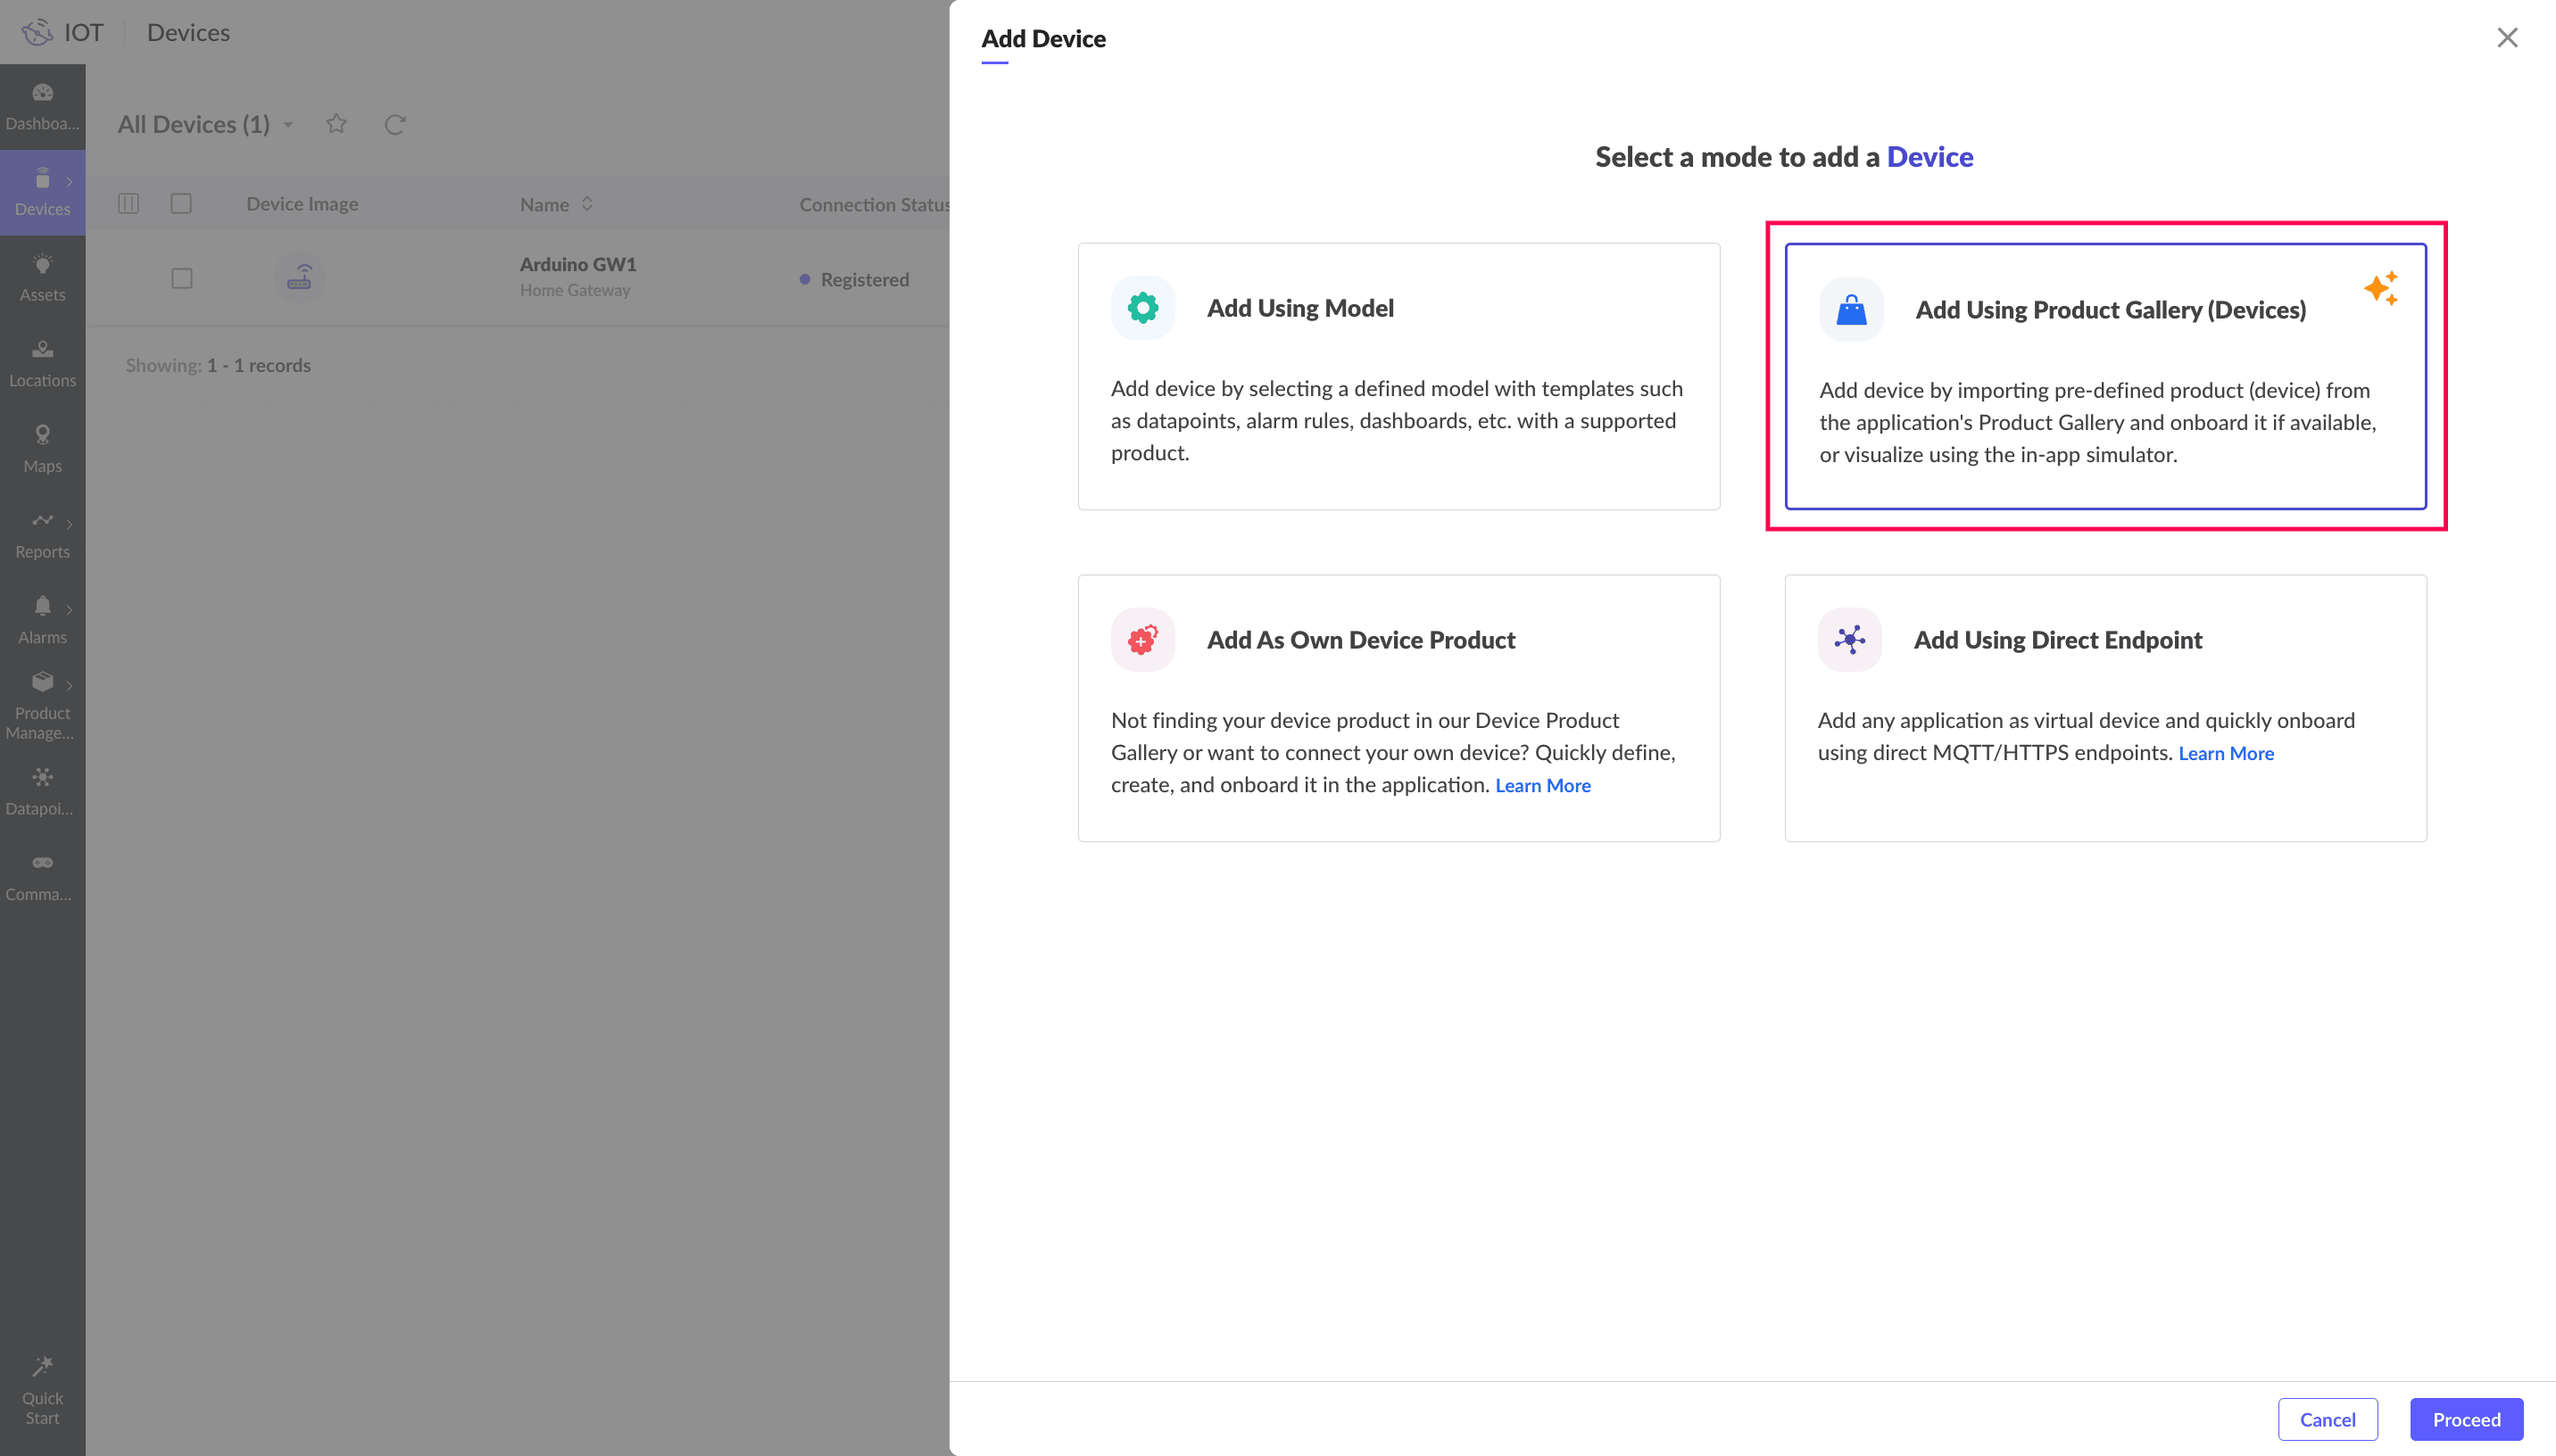Toggle the select-all devices checkbox
Screen dimensions: 2556x1456
181,203
